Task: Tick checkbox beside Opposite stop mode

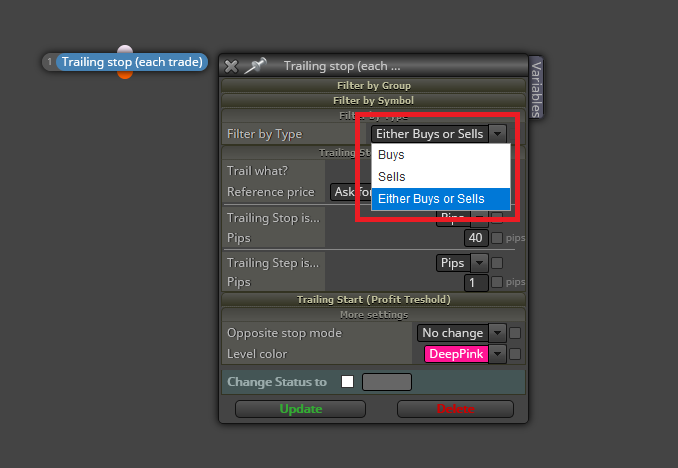Action: tap(515, 333)
